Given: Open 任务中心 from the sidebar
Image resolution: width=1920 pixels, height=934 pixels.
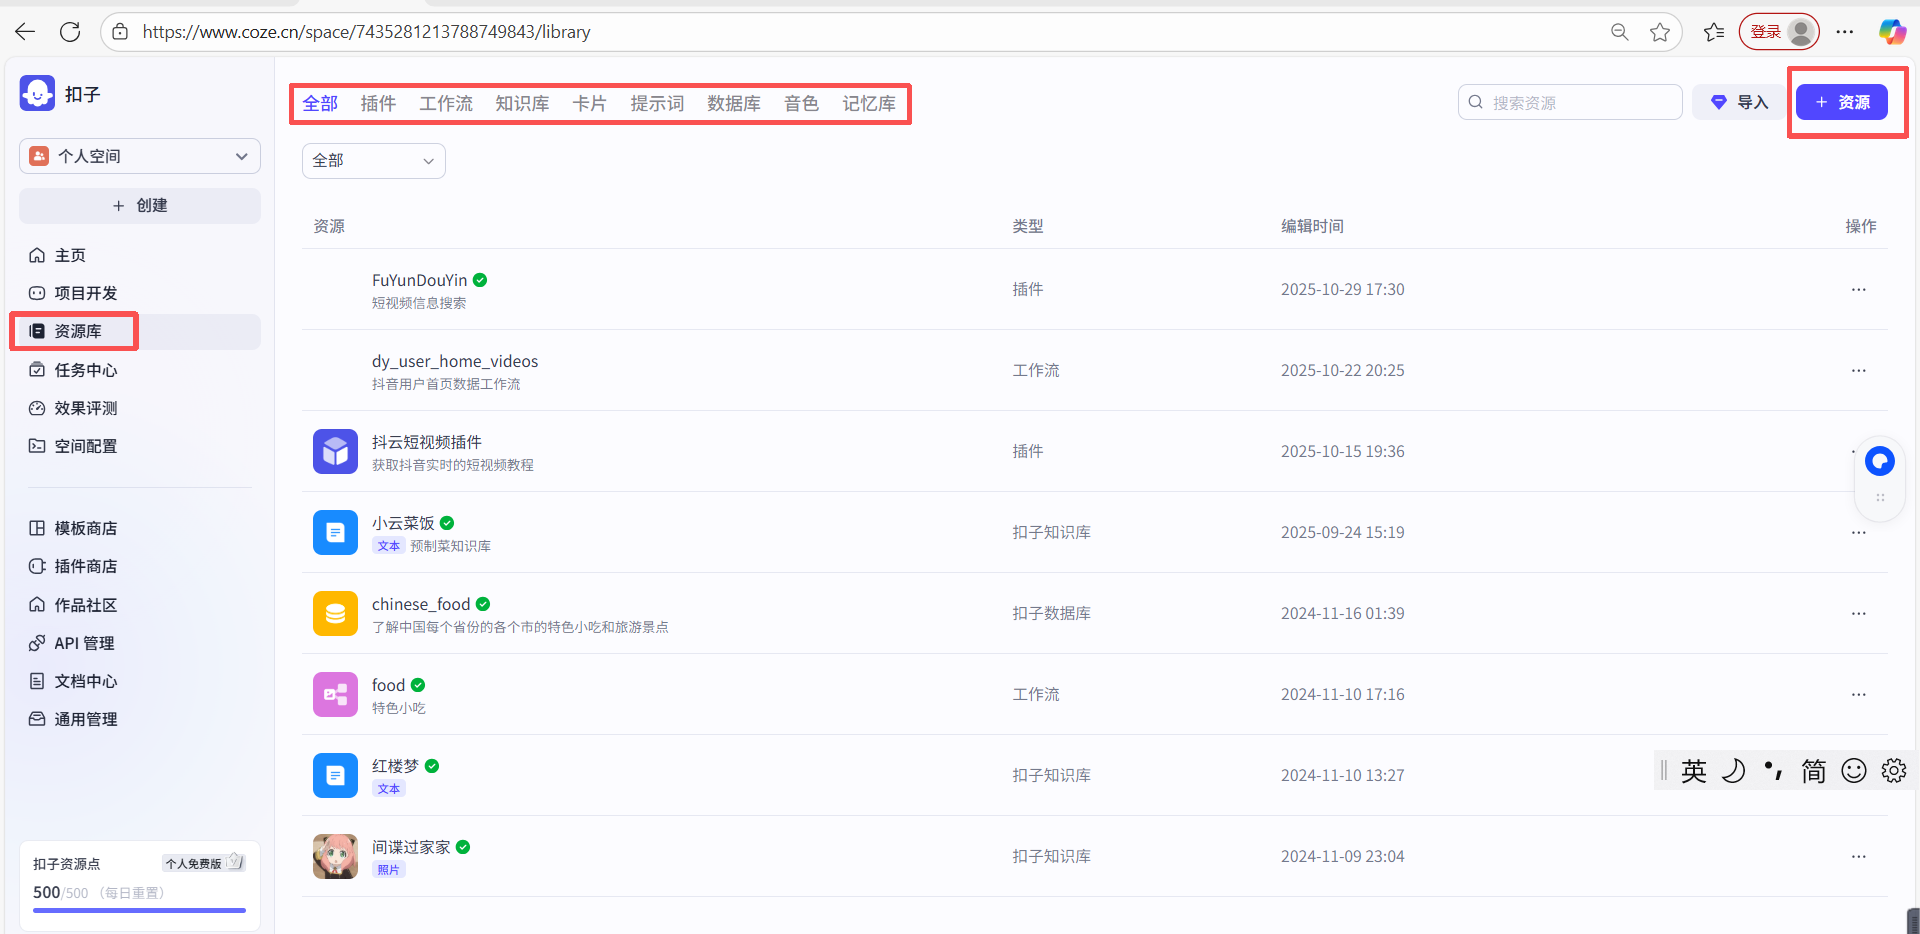Looking at the screenshot, I should click(x=85, y=370).
